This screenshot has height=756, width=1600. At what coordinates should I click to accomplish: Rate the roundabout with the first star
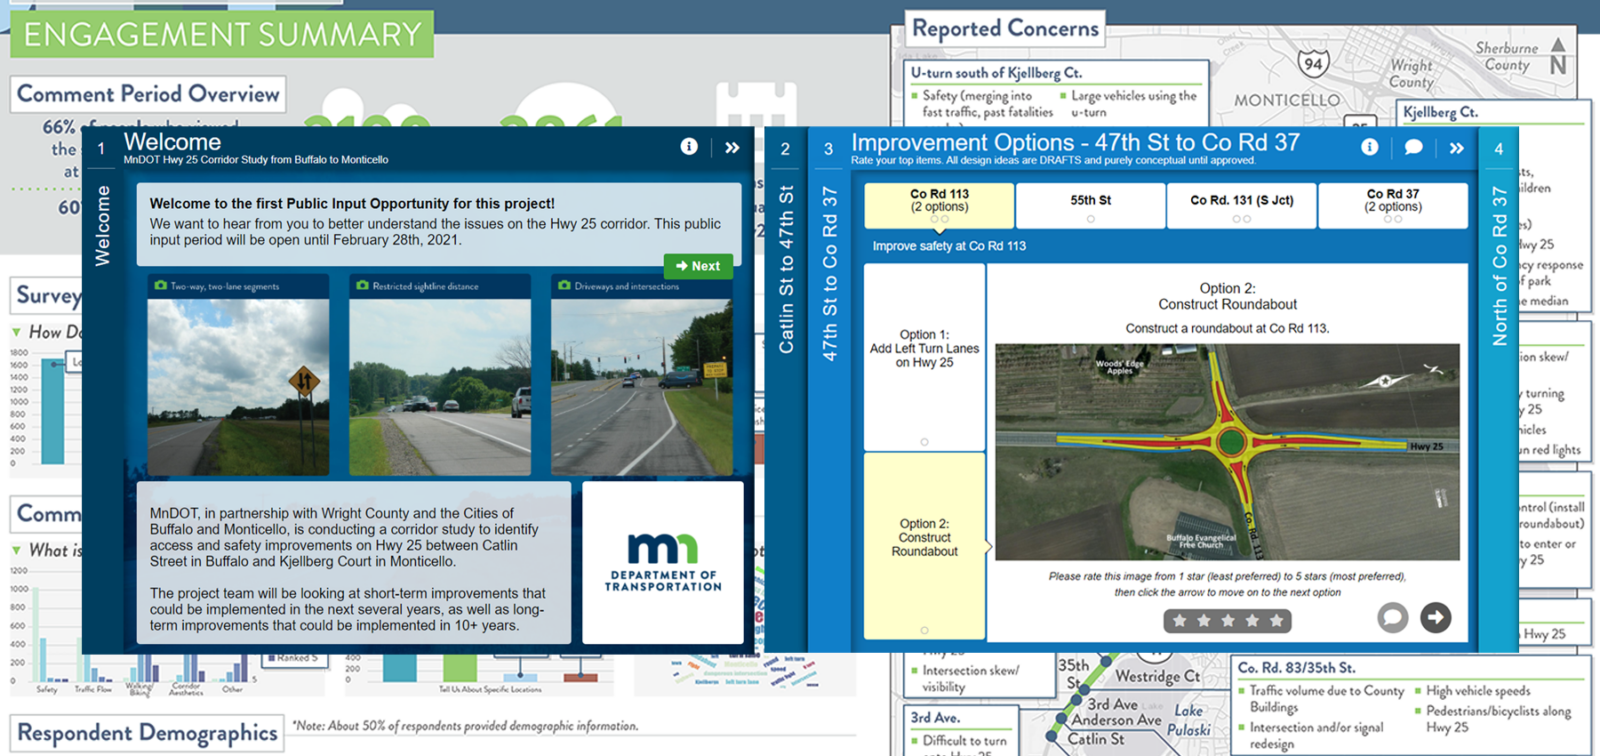[1180, 621]
